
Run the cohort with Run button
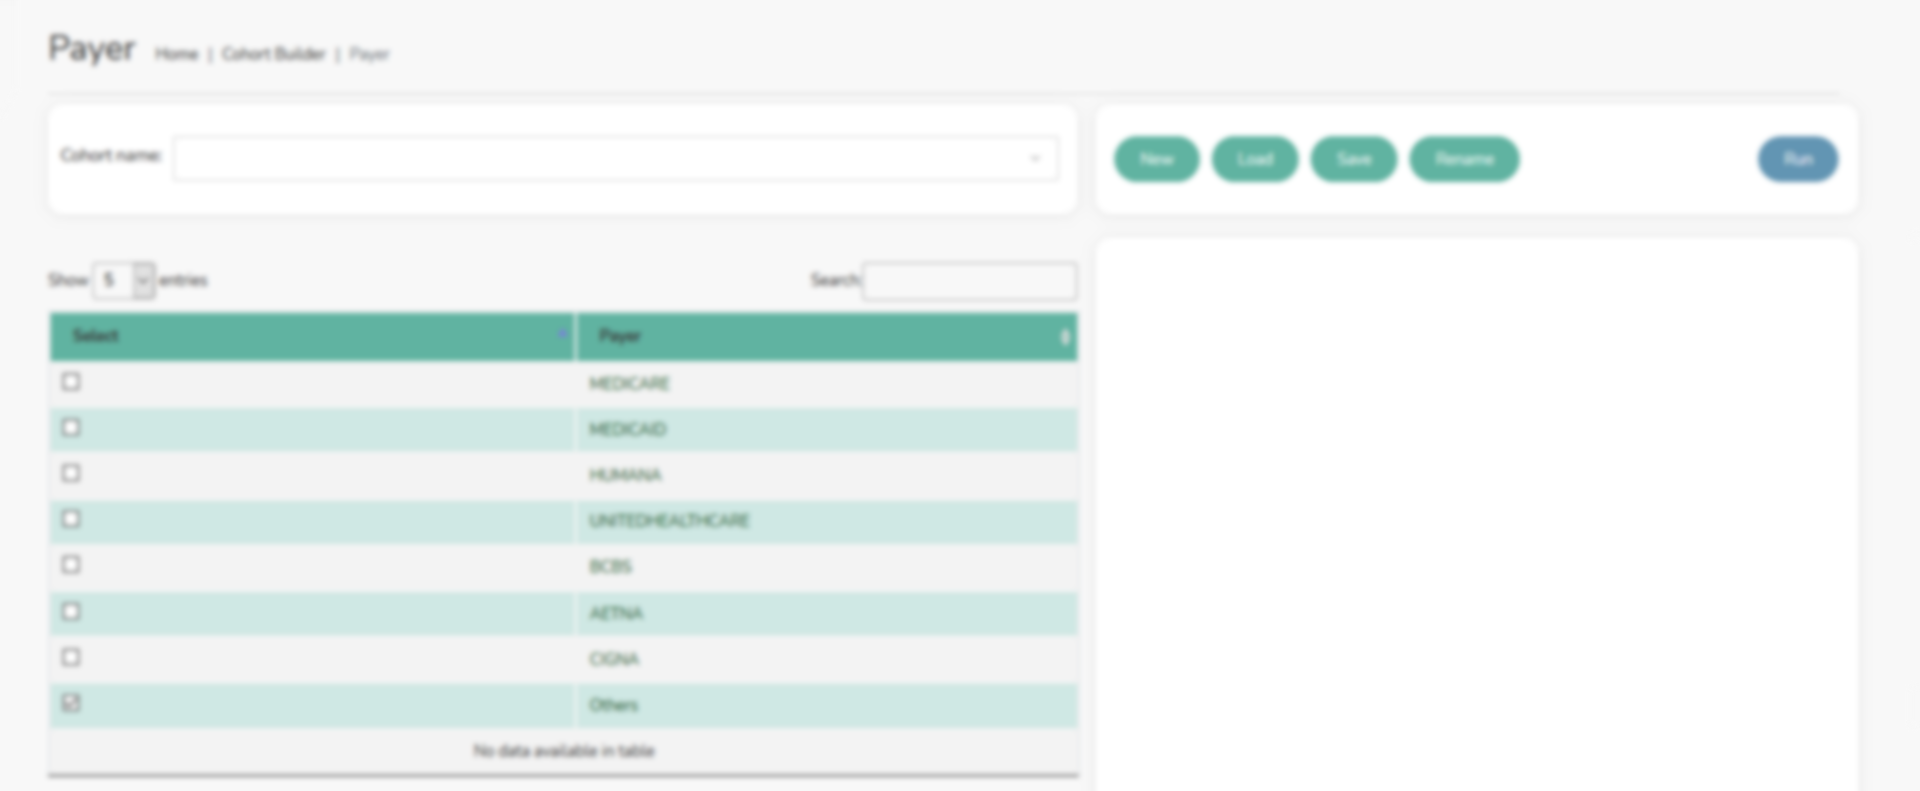pyautogui.click(x=1797, y=160)
